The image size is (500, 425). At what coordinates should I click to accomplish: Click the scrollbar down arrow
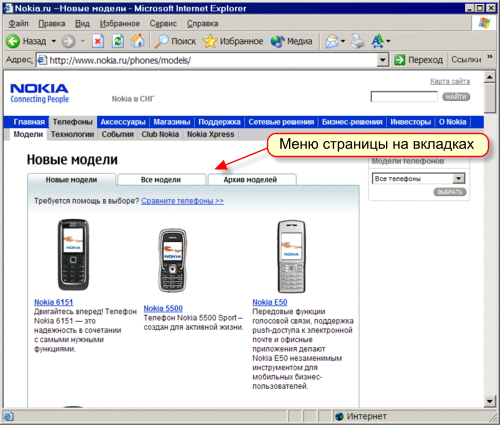489,401
